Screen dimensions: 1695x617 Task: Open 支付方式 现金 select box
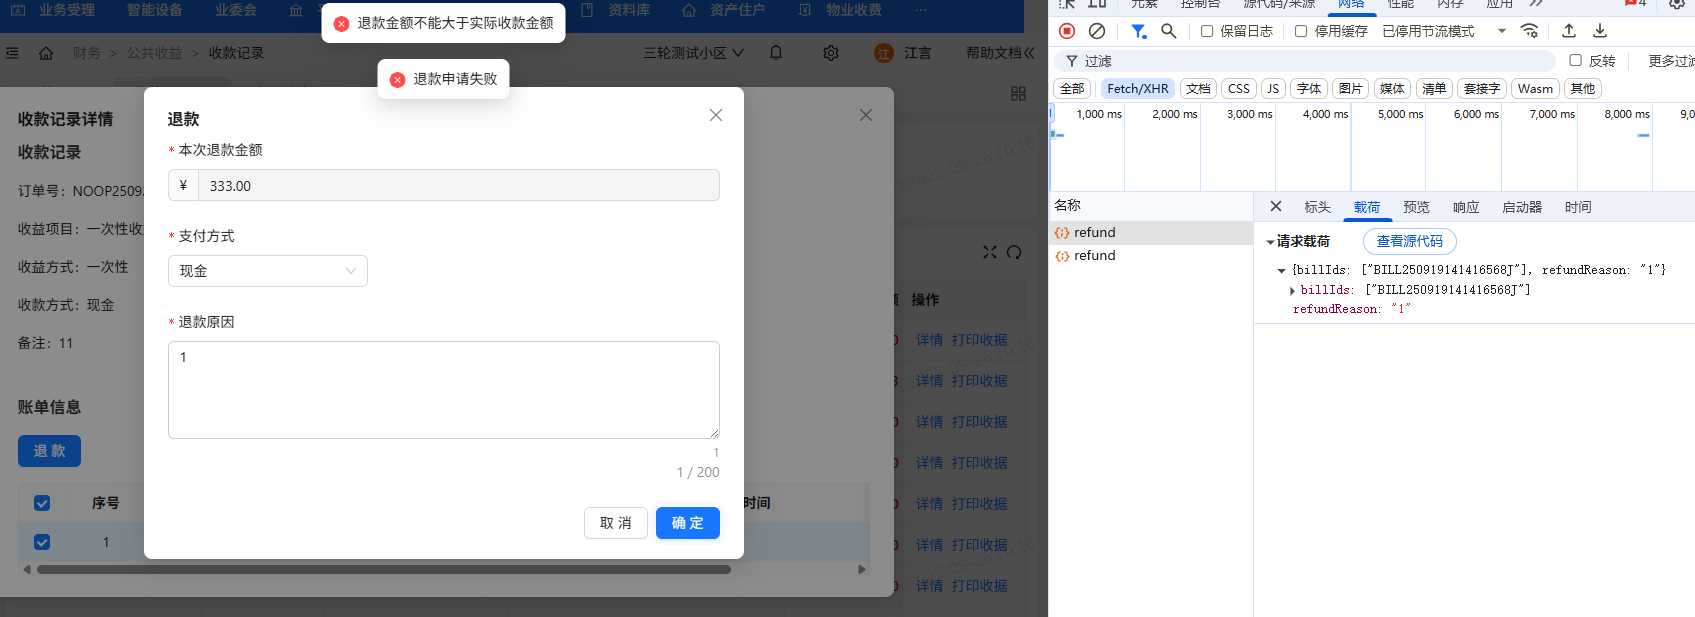[x=268, y=271]
